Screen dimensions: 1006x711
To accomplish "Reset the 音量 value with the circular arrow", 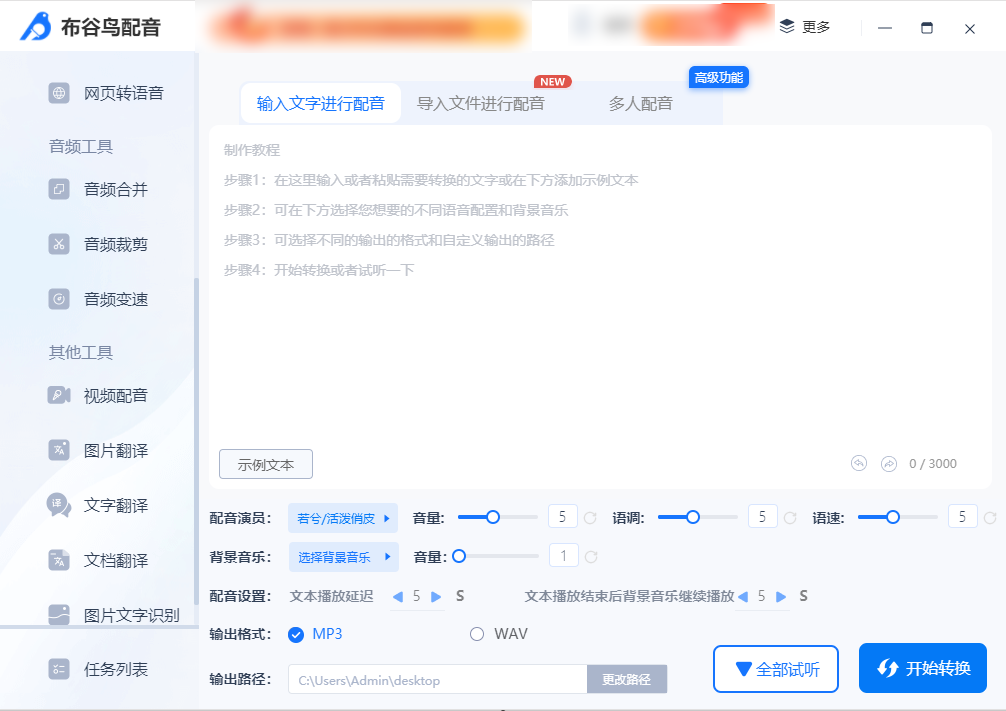I will coord(589,516).
